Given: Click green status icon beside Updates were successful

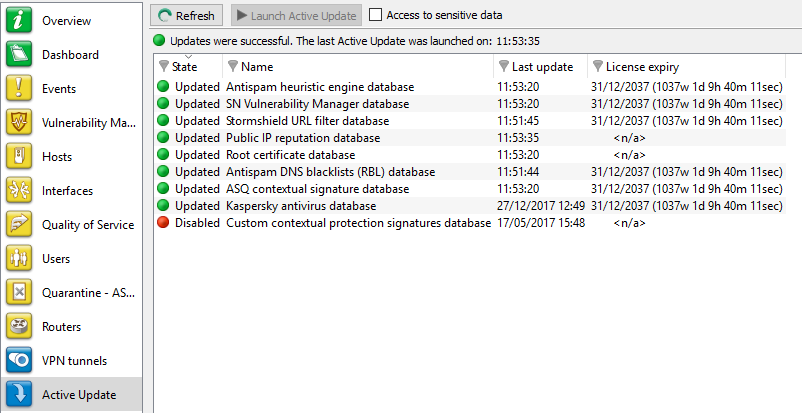Looking at the screenshot, I should 160,41.
